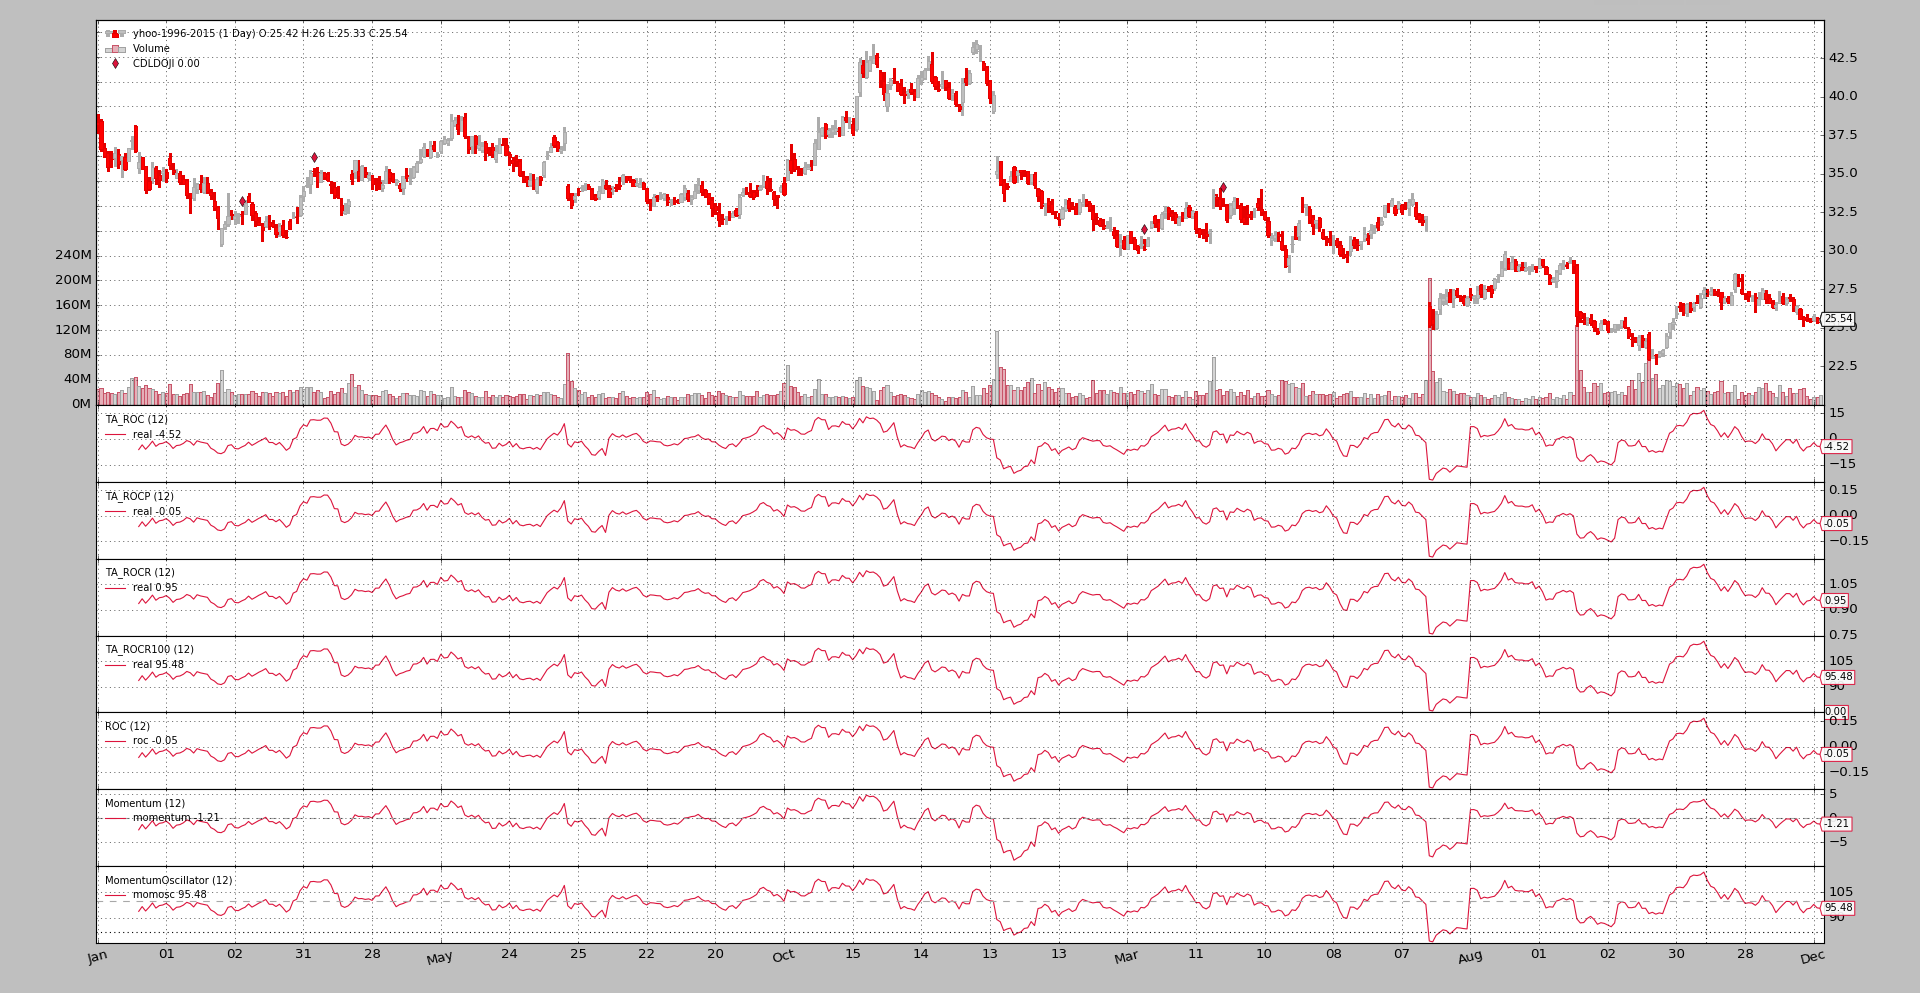Click the Oct label on the date axis
Viewport: 1920px width, 993px height.
(783, 956)
